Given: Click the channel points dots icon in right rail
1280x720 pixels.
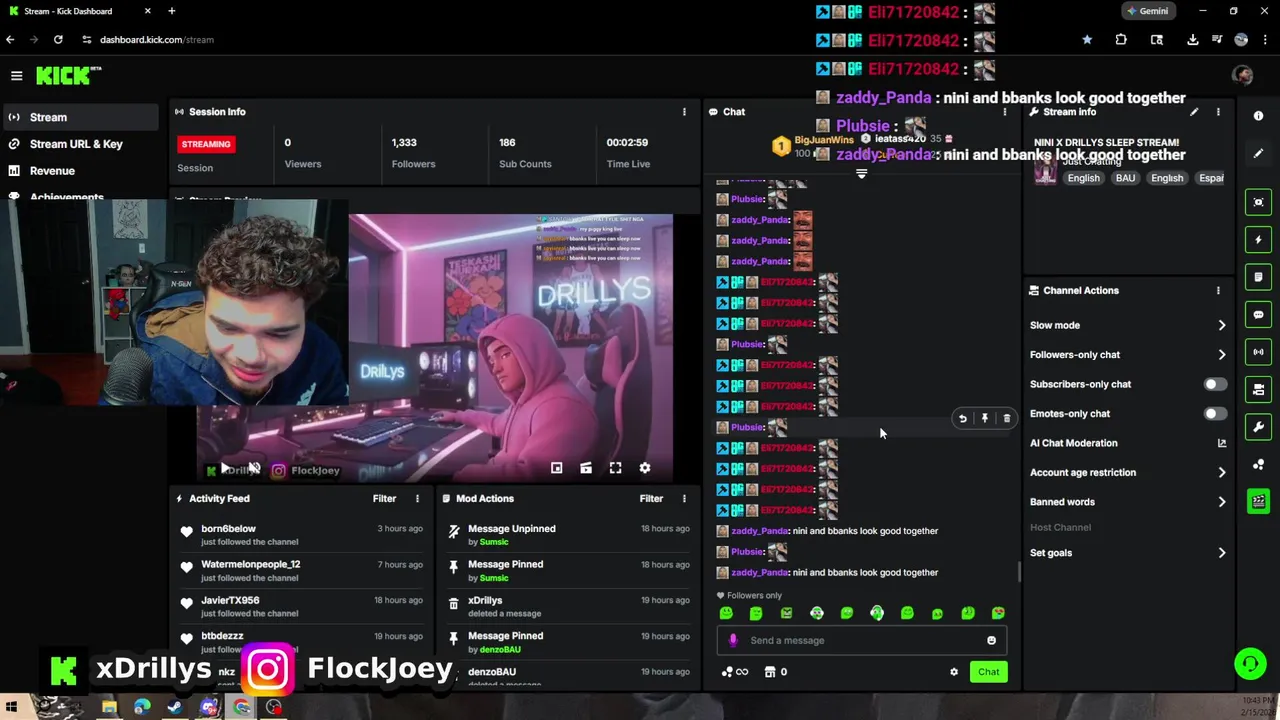Looking at the screenshot, I should coord(1258,465).
